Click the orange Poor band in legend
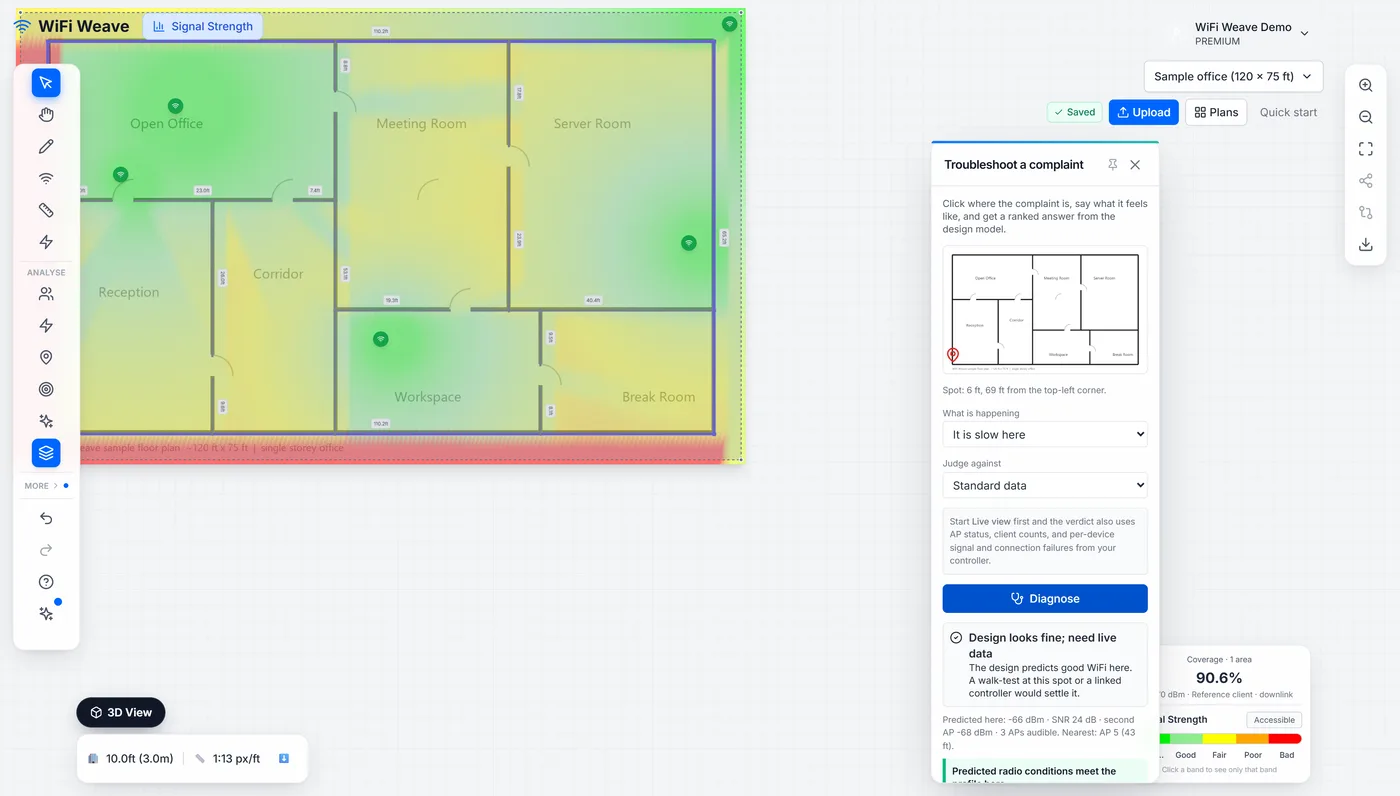1400x796 pixels. pyautogui.click(x=1252, y=739)
